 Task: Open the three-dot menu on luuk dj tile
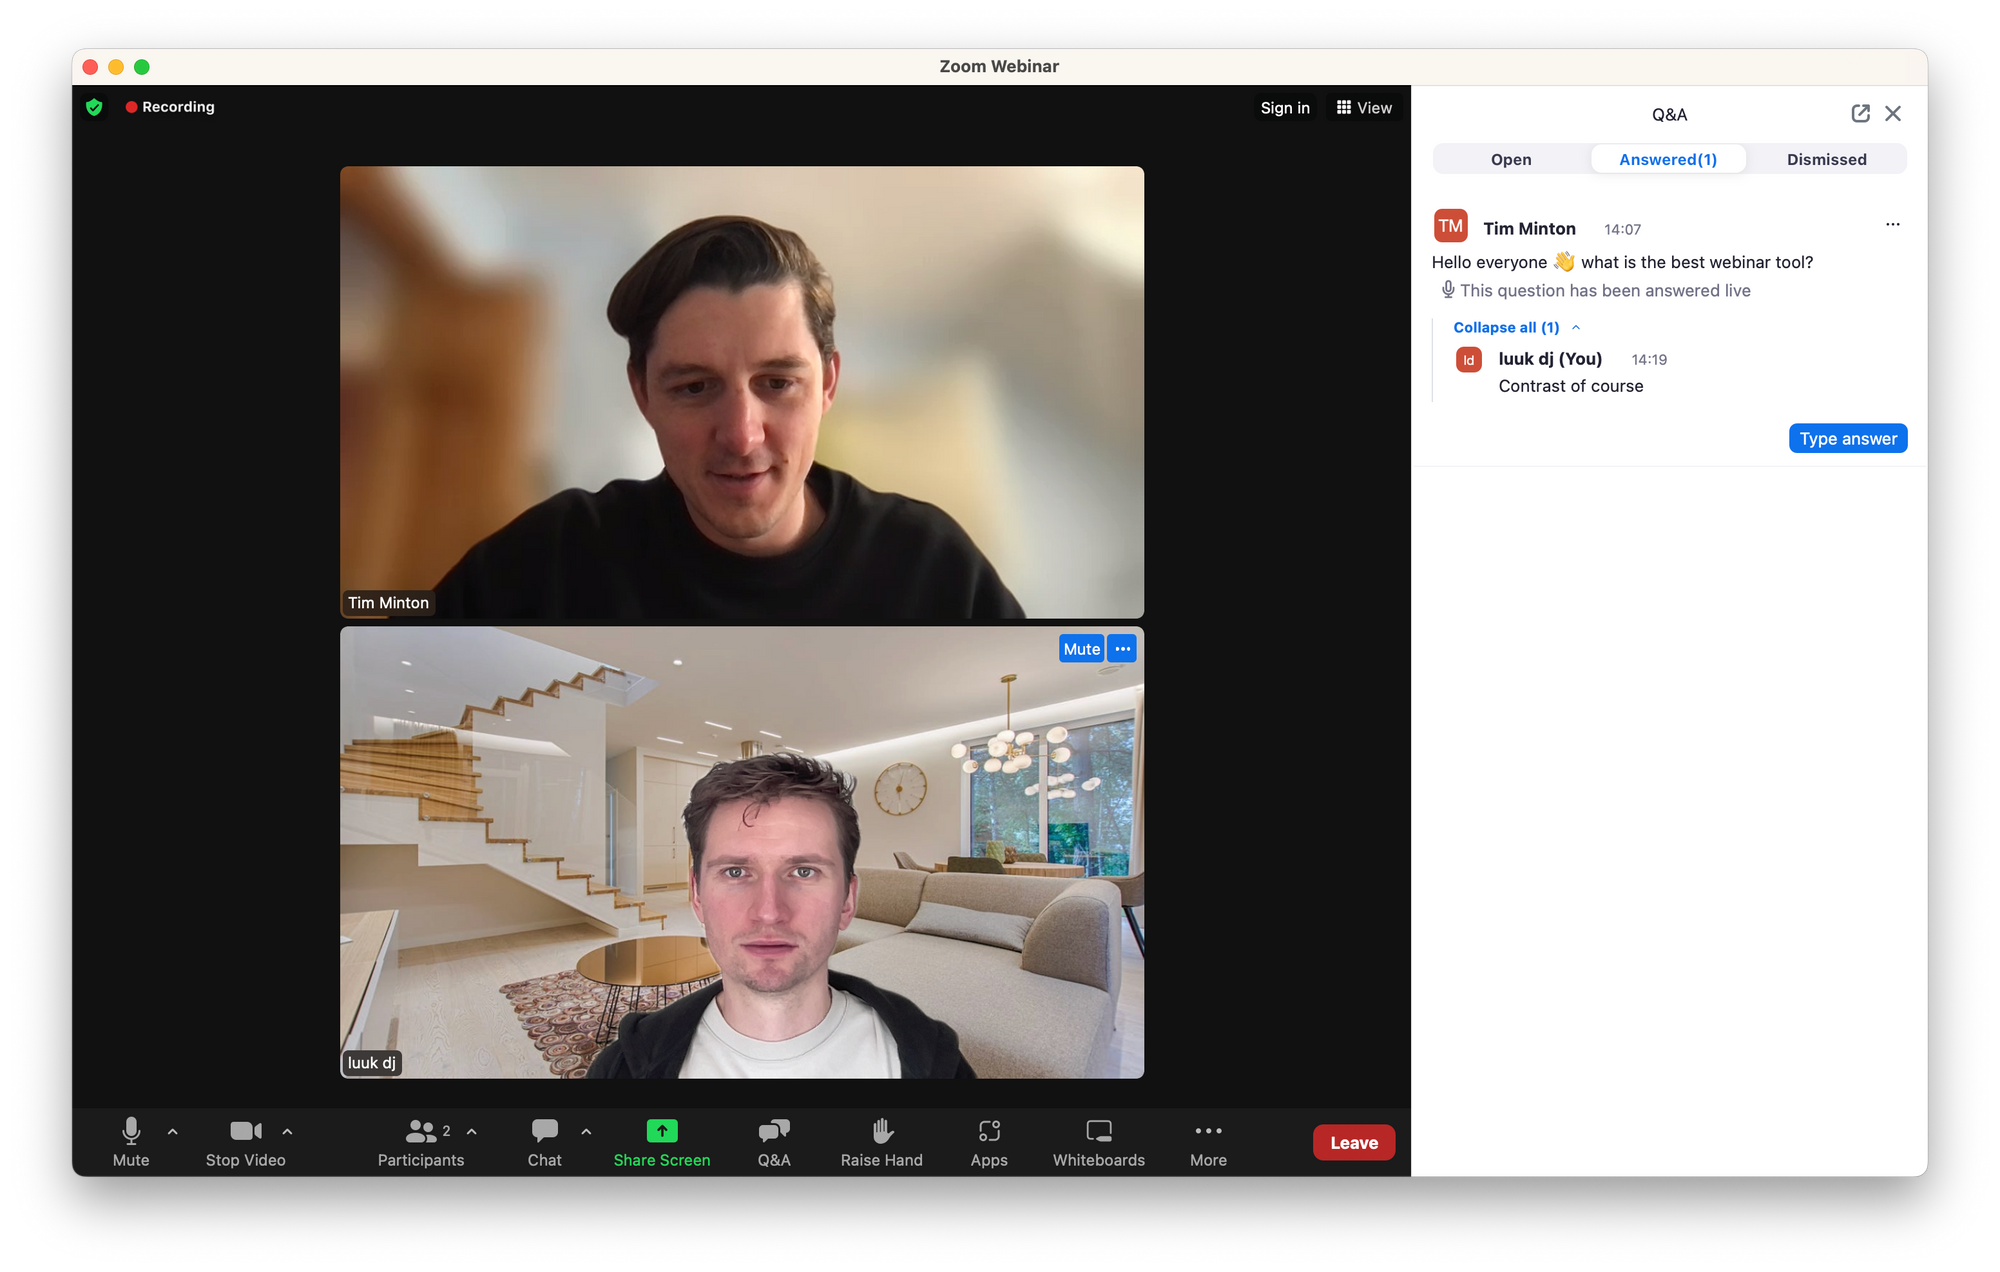click(1123, 649)
